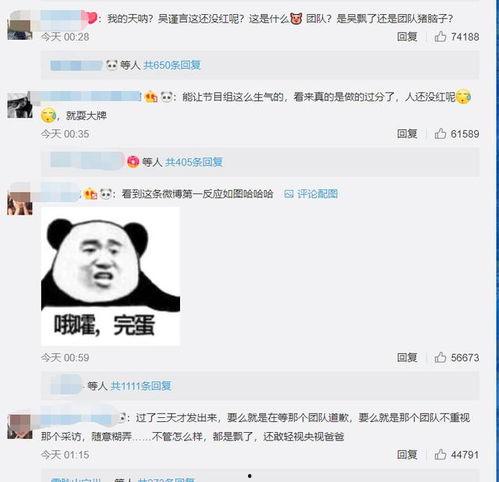Image resolution: width=499 pixels, height=482 pixels.
Task: Open the panda meme image 完蛋
Action: point(110,276)
